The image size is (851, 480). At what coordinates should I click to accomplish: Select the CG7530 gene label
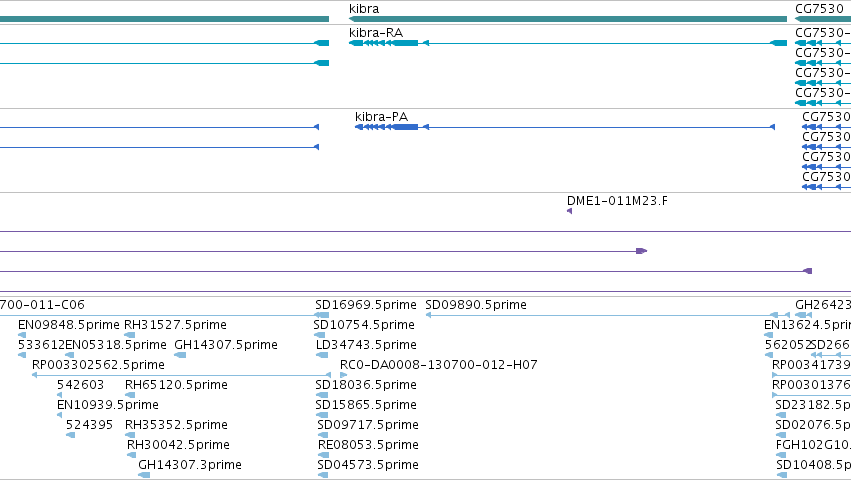[820, 9]
